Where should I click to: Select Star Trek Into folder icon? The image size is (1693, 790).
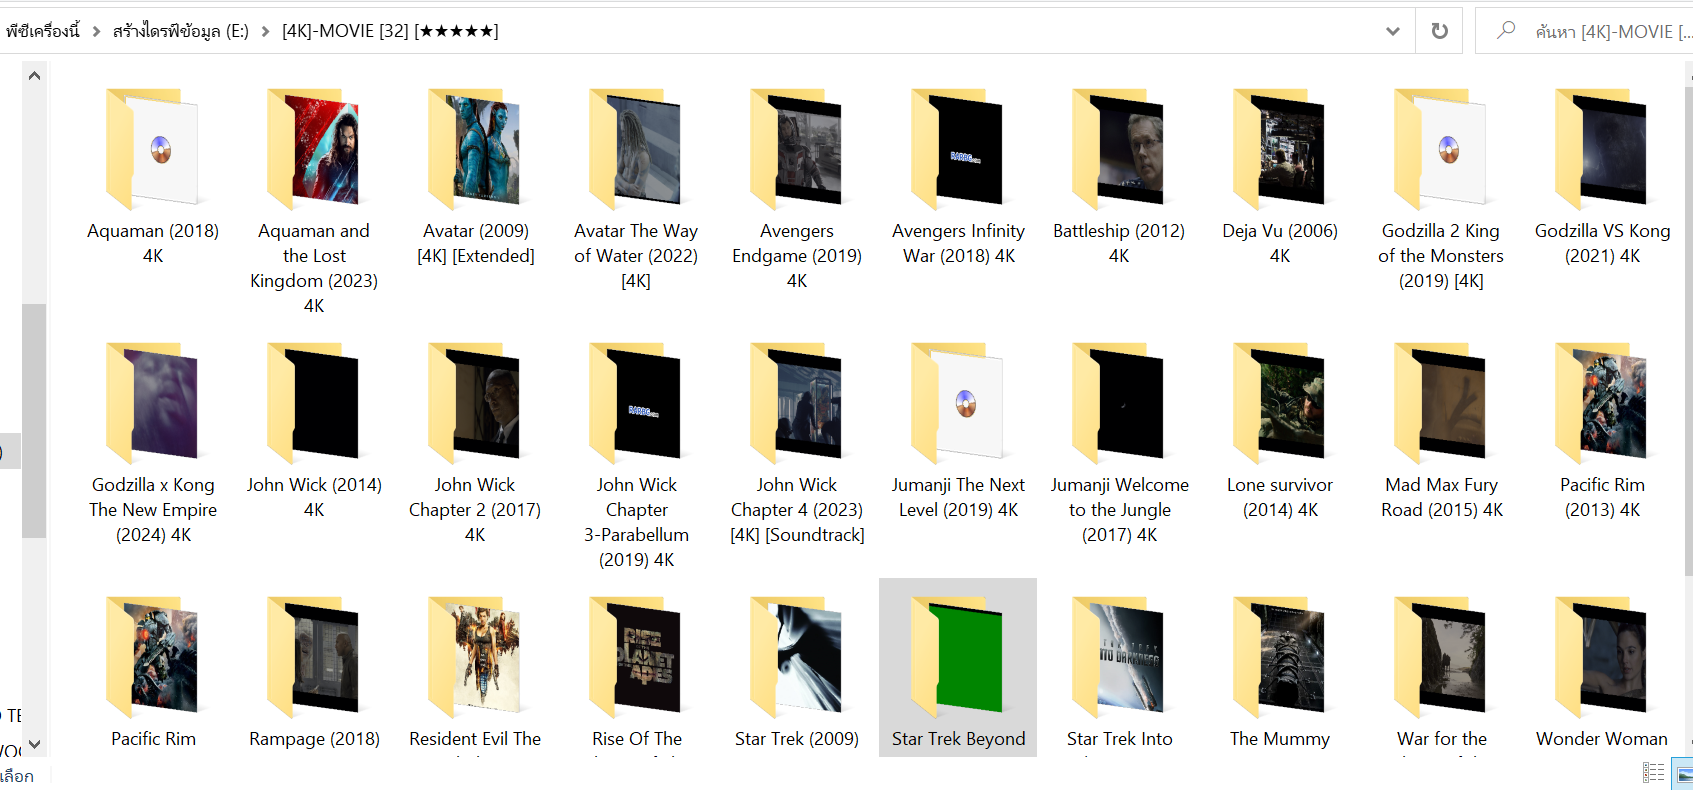tap(1119, 657)
